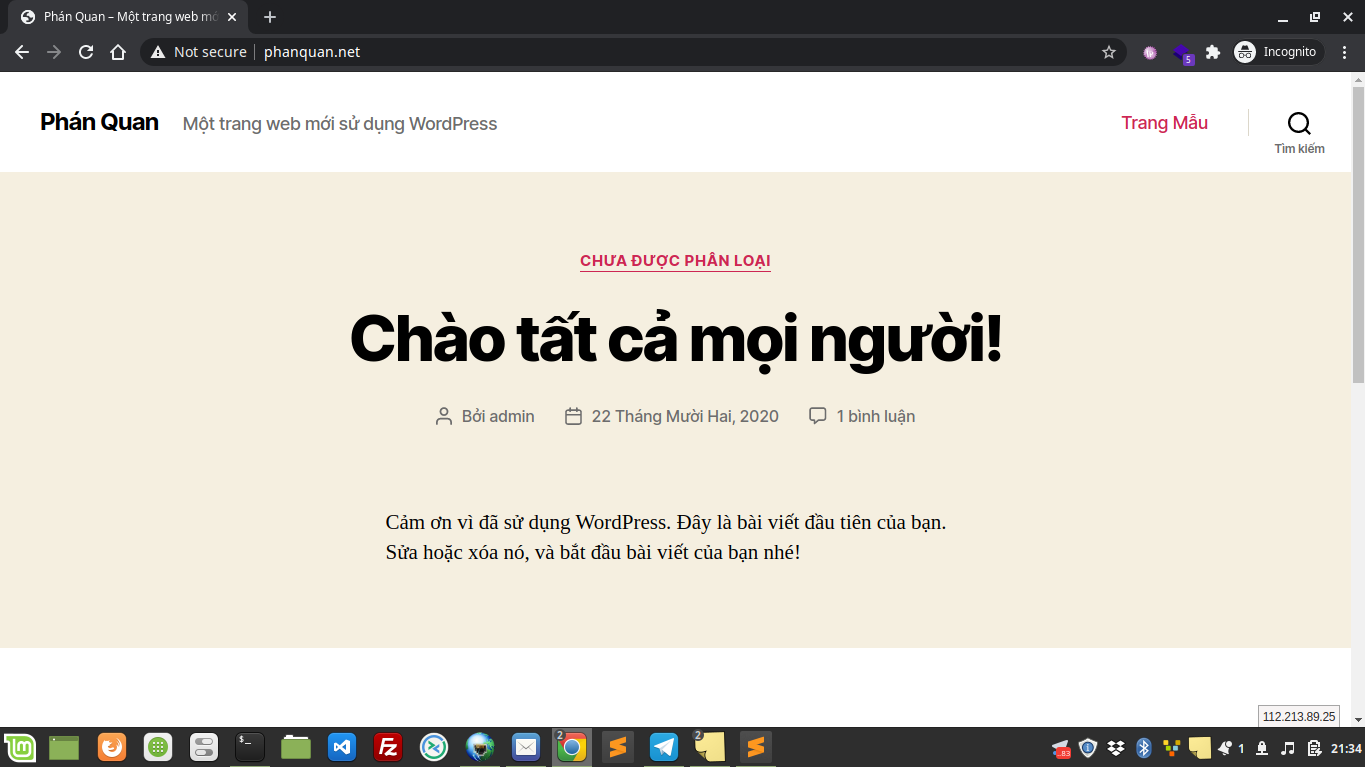Screen dimensions: 1365x767
Task: Open the Chrome three-dot menu
Action: click(x=1345, y=52)
